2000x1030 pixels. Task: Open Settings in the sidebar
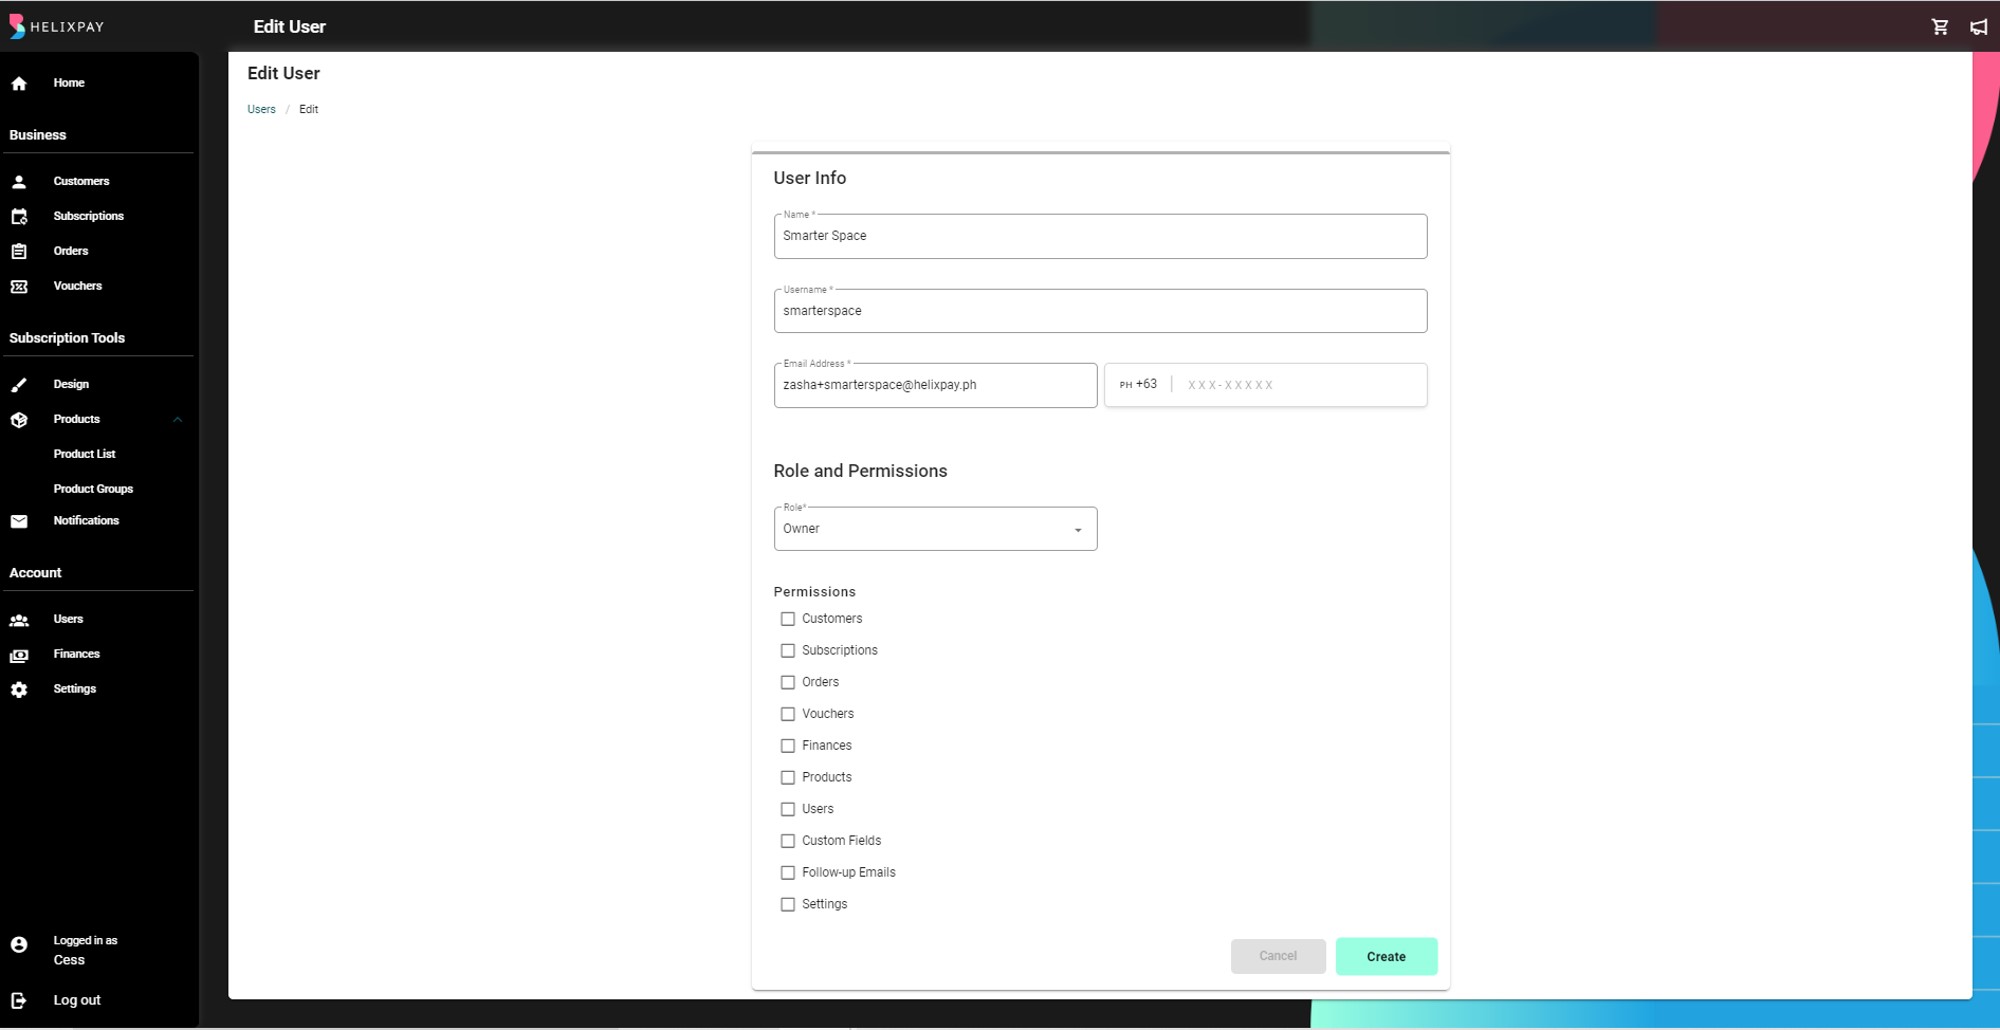pyautogui.click(x=75, y=689)
